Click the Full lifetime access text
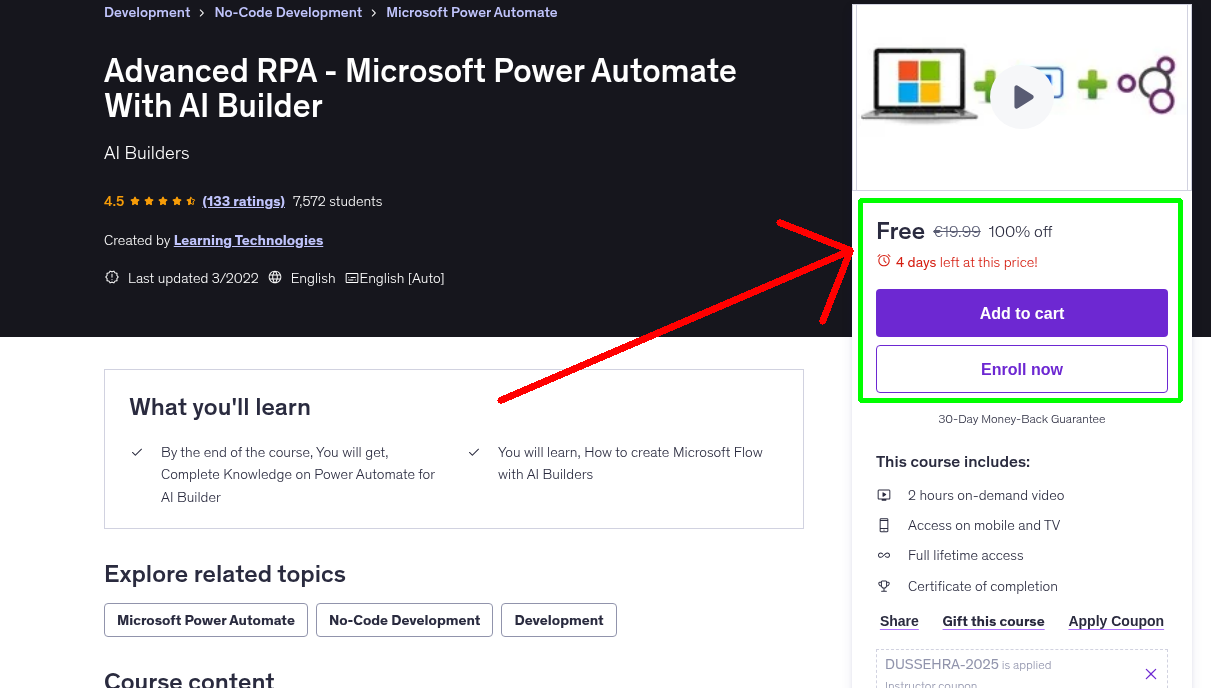Screen dimensions: 1211x688 [x=966, y=555]
